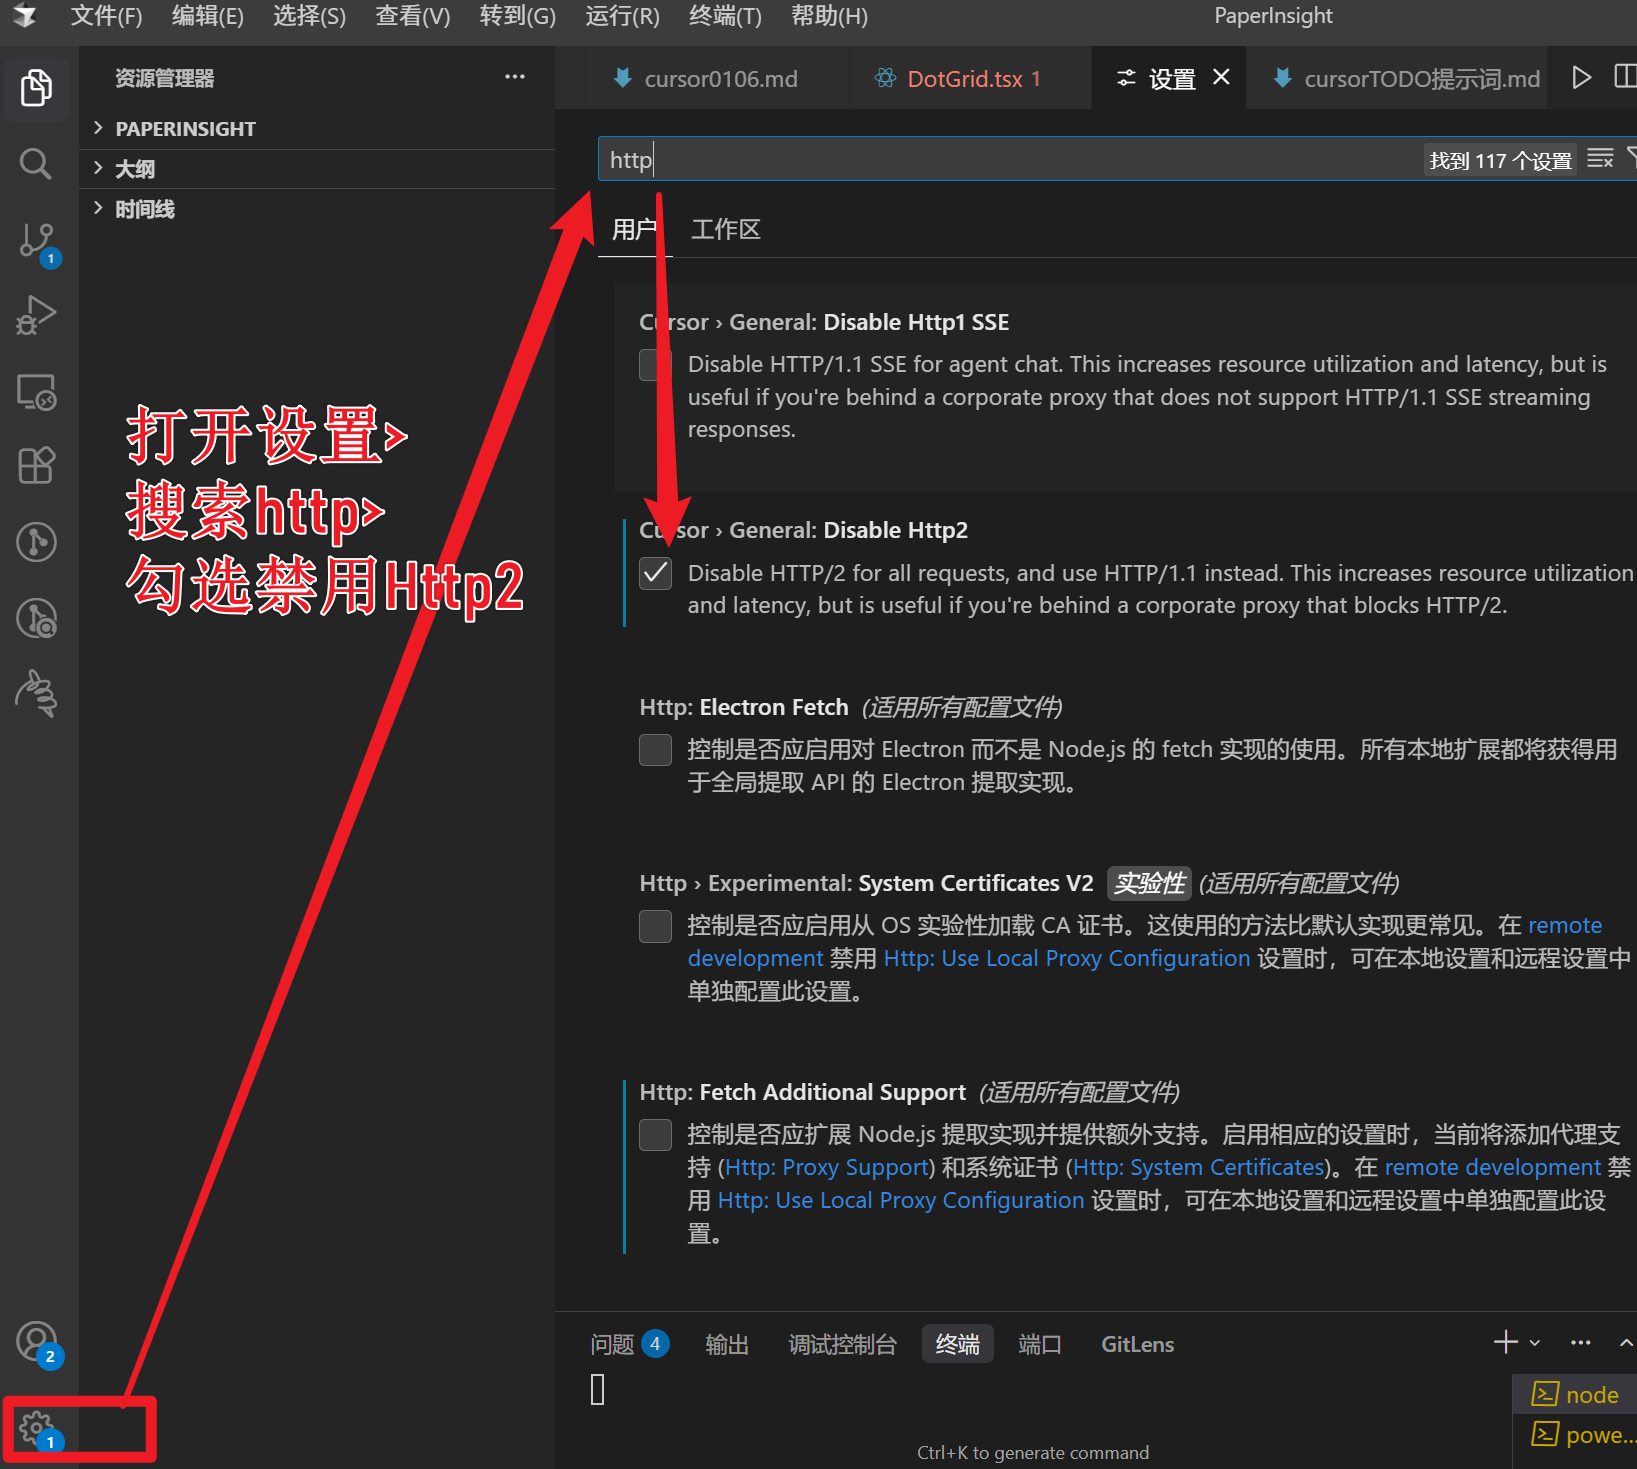Uncheck the Disable Http2 checkbox
Screen dimensions: 1637x1469
tap(655, 573)
